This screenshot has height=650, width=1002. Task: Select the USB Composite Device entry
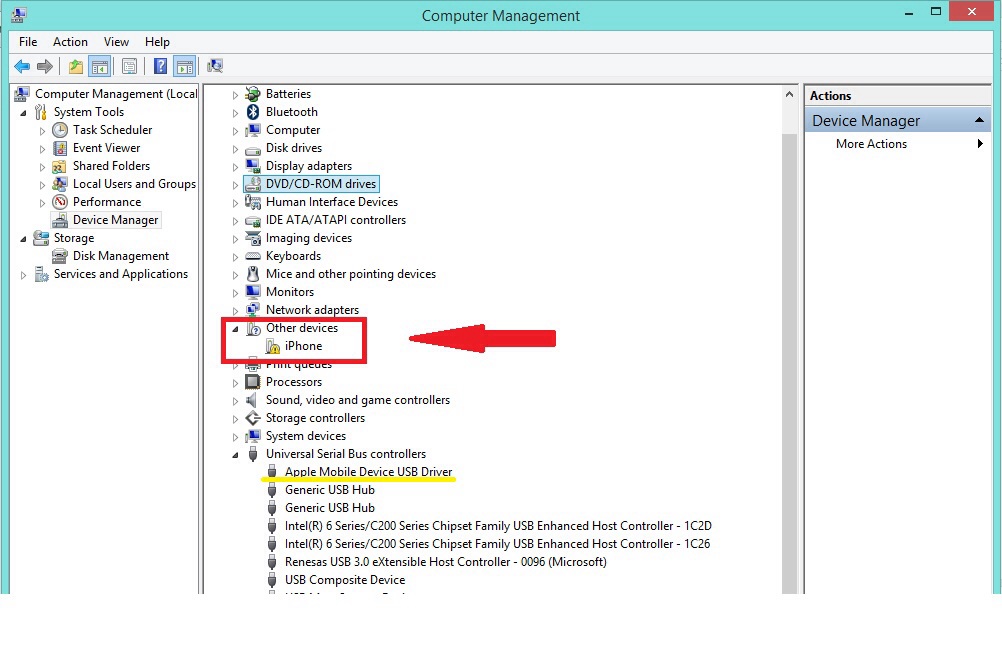click(x=344, y=580)
